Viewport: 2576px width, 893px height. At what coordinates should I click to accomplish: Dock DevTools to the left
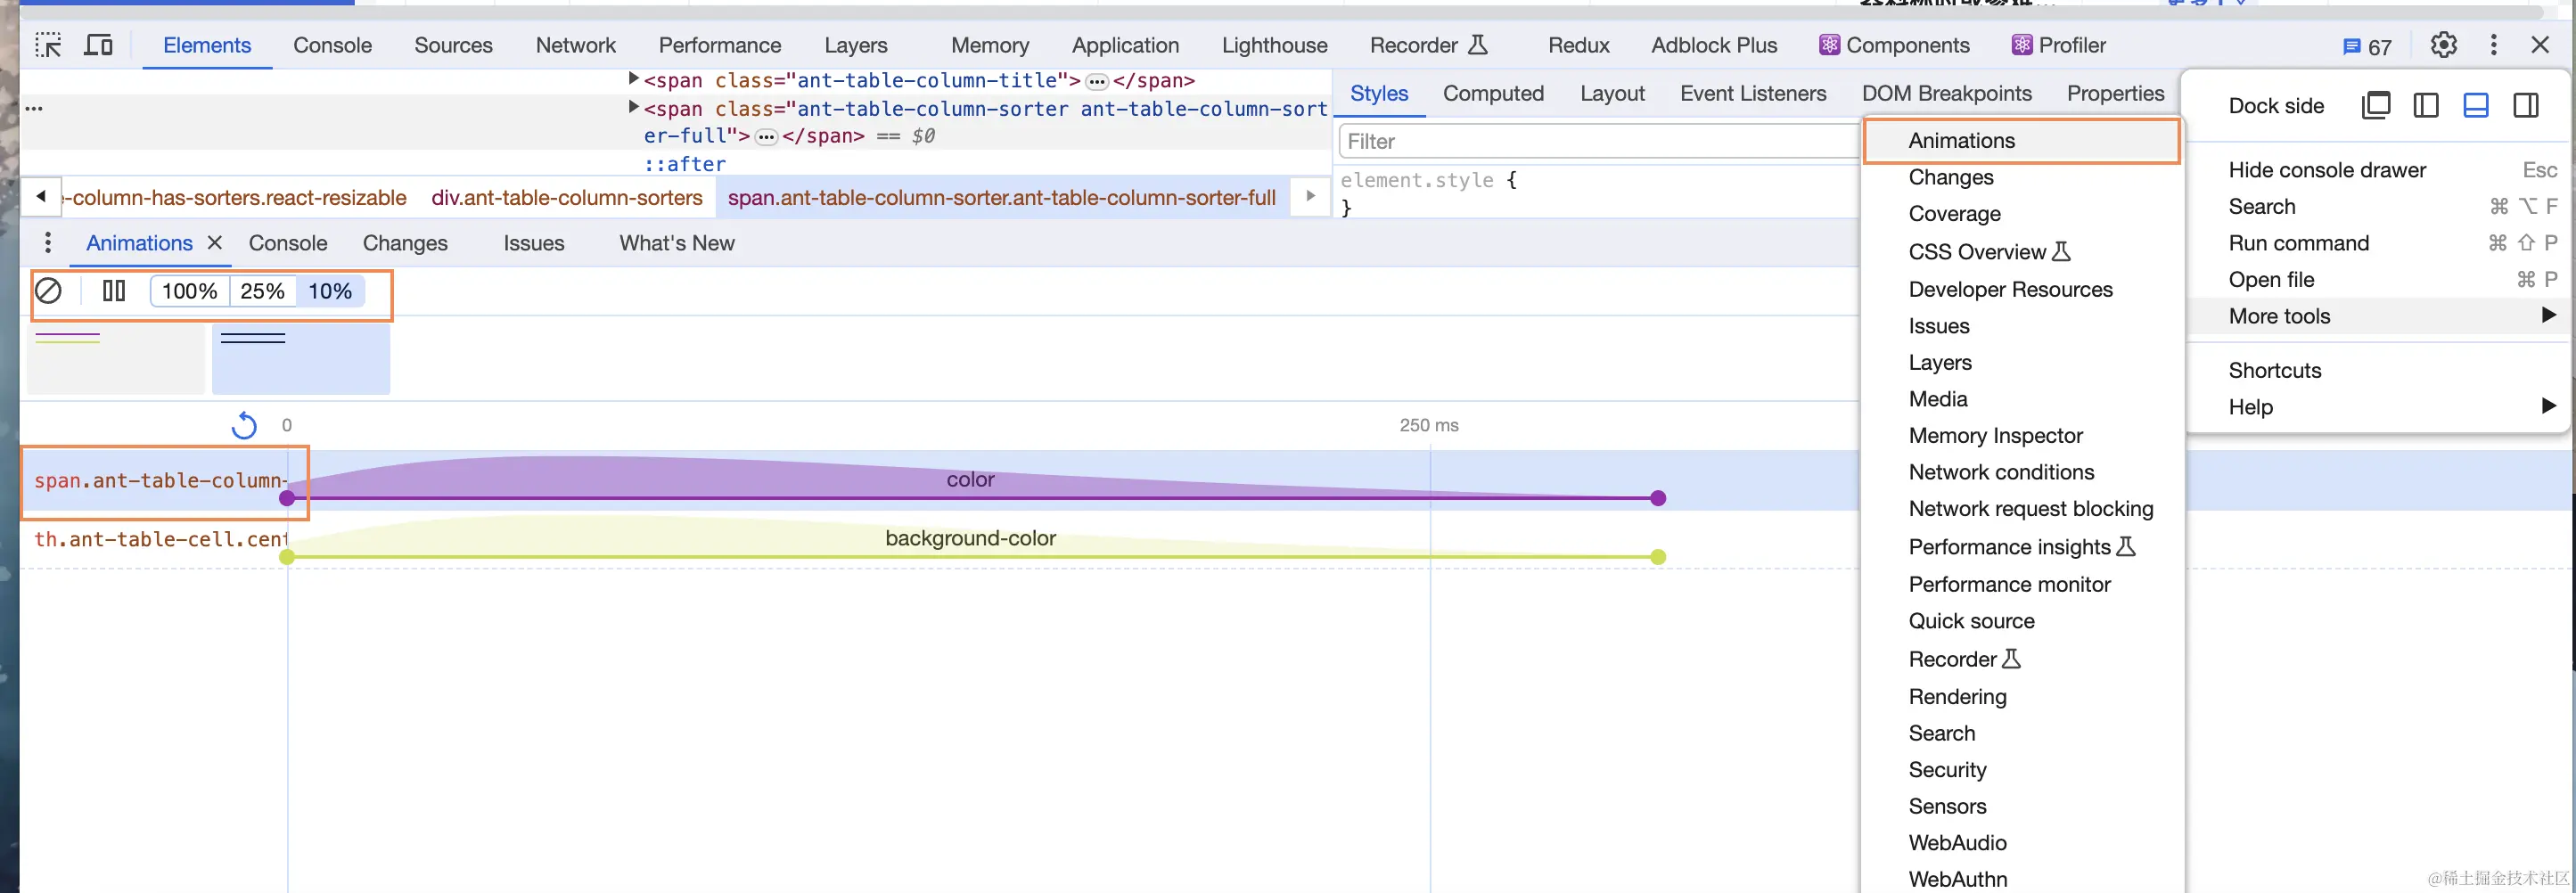click(2426, 105)
